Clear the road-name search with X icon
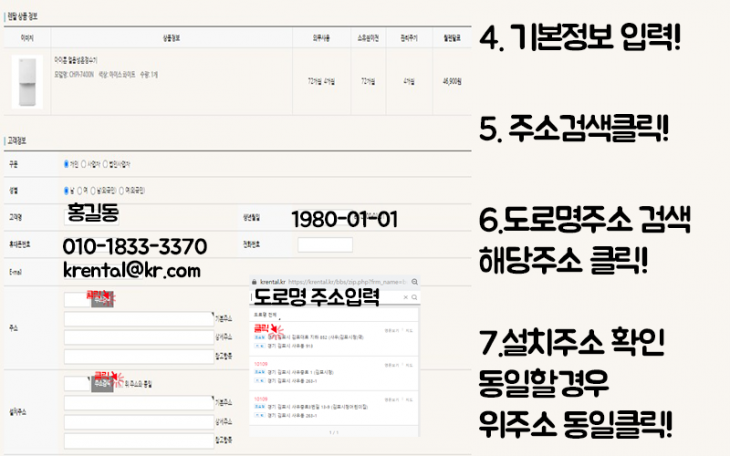Screen dimensions: 730x456 coord(406,297)
